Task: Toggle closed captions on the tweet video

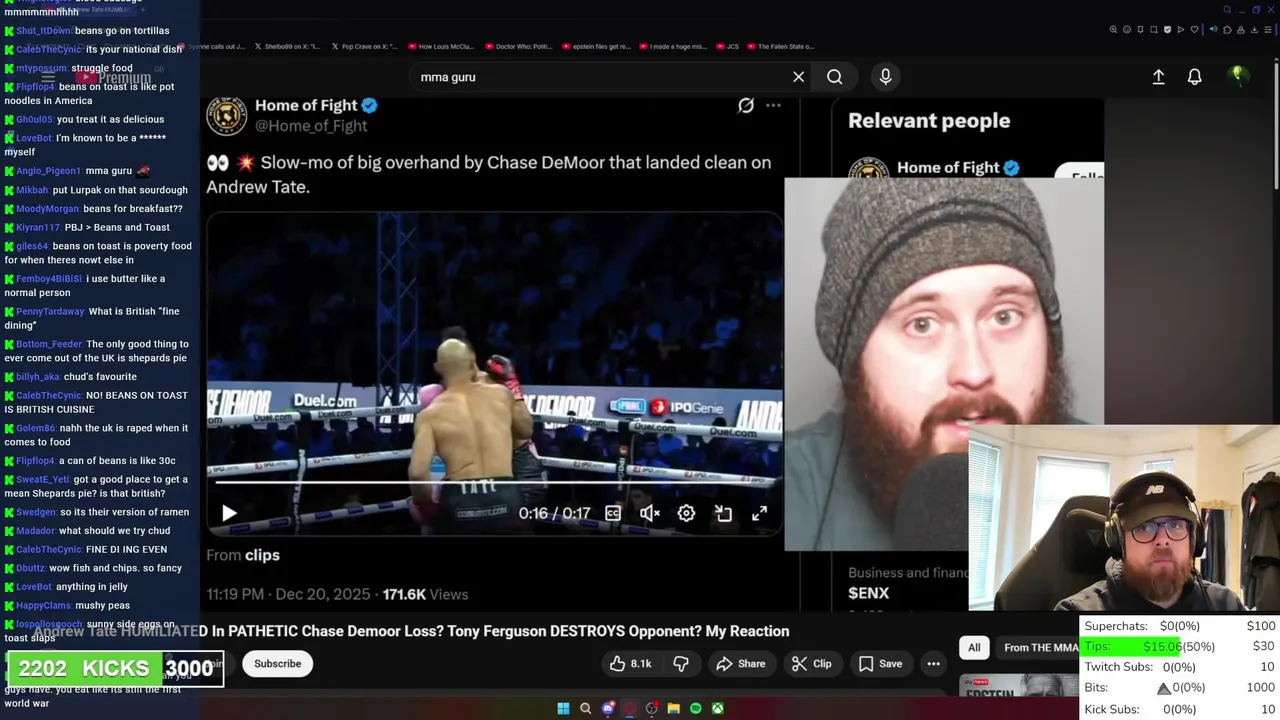Action: (613, 513)
